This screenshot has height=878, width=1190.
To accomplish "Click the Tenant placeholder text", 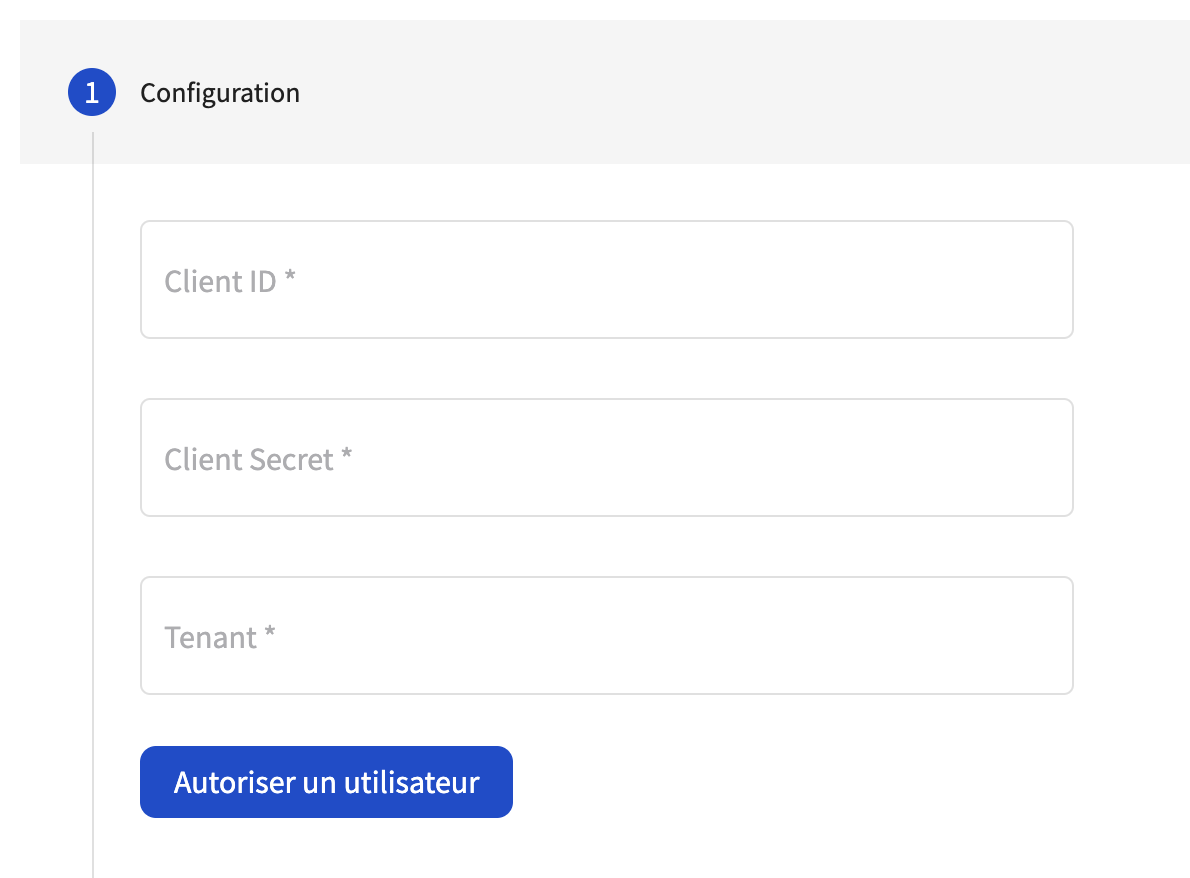I will tap(211, 638).
